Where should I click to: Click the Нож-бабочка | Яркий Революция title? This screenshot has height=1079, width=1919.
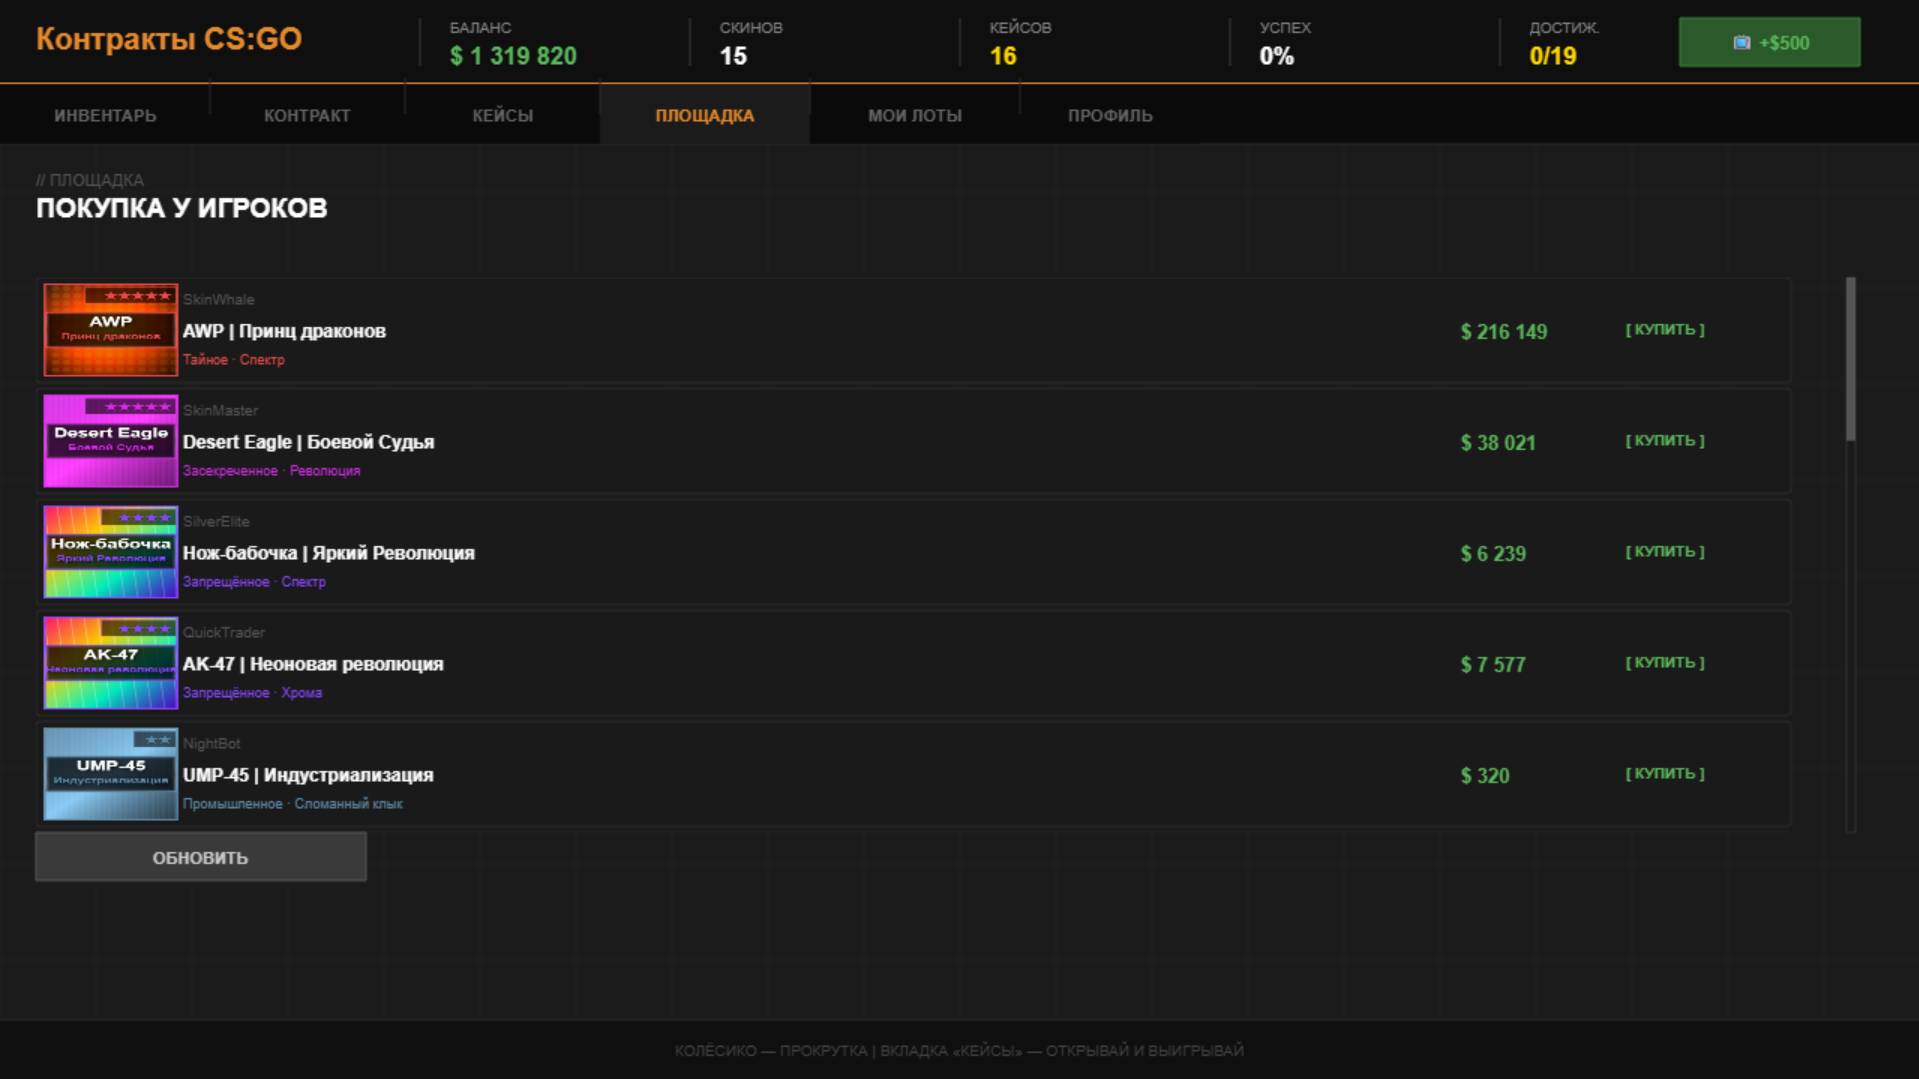(x=329, y=553)
